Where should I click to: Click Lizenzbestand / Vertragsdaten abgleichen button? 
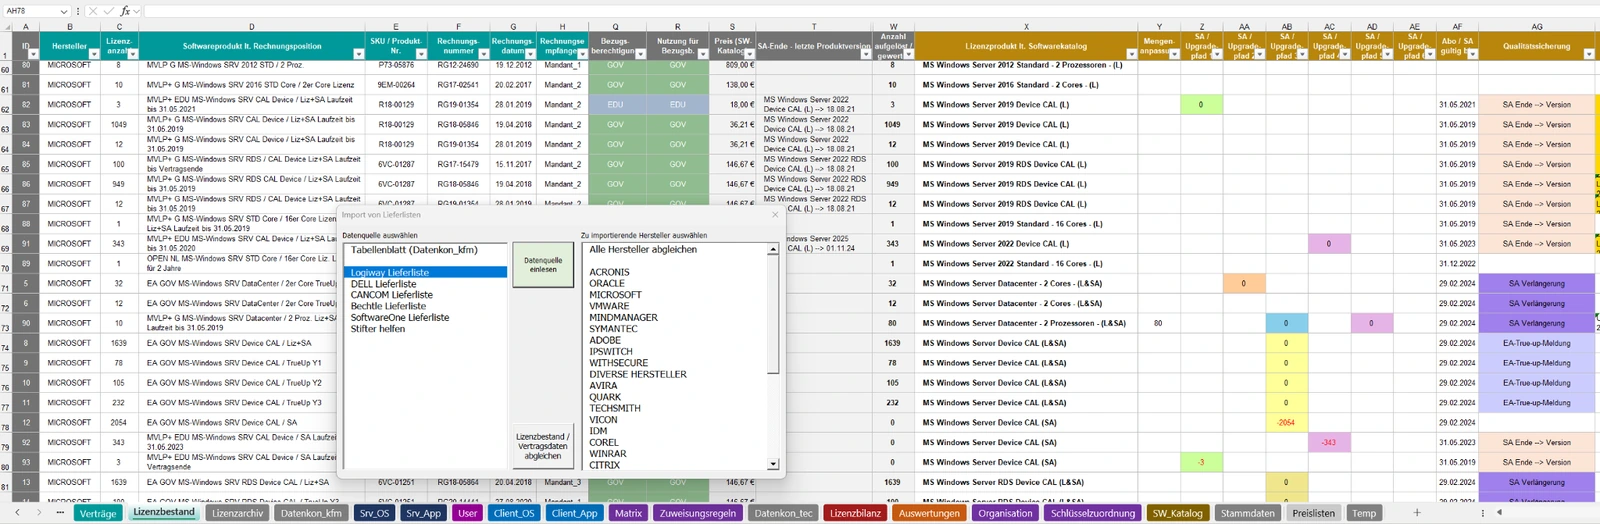[543, 446]
